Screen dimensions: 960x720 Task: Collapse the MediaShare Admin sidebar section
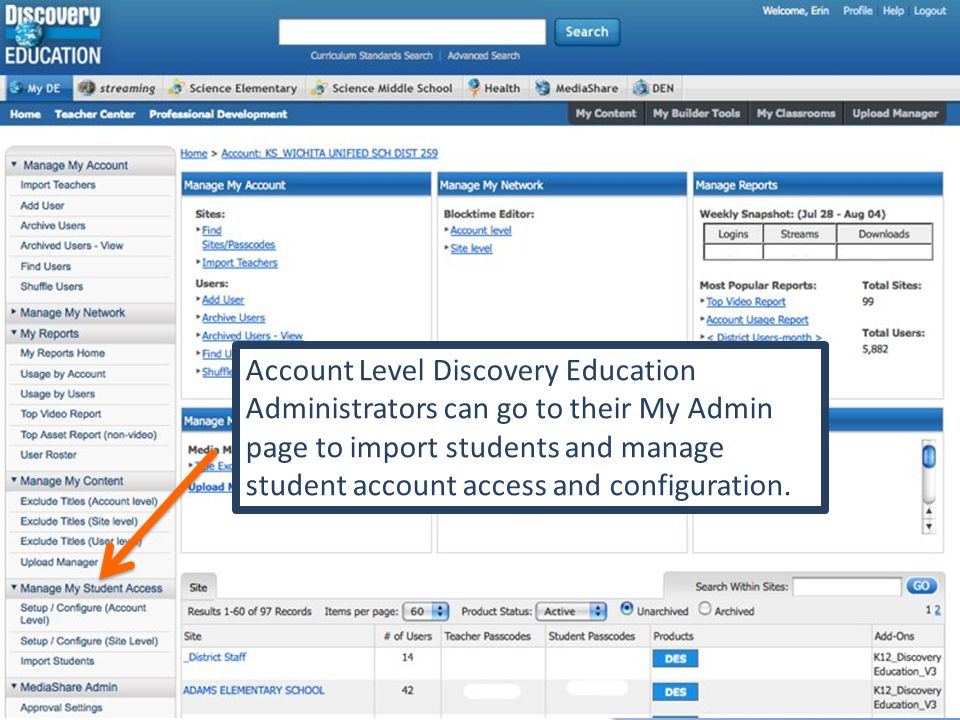(x=13, y=687)
